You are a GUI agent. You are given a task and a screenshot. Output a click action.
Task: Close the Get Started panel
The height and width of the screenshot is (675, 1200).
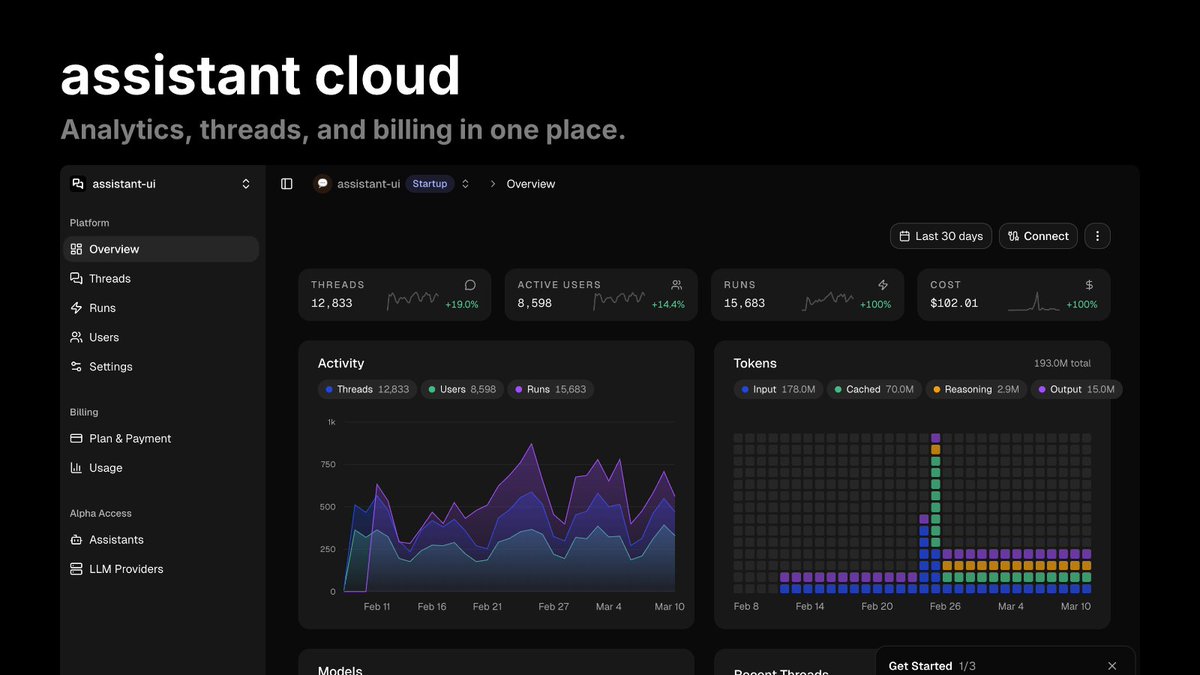point(1112,666)
